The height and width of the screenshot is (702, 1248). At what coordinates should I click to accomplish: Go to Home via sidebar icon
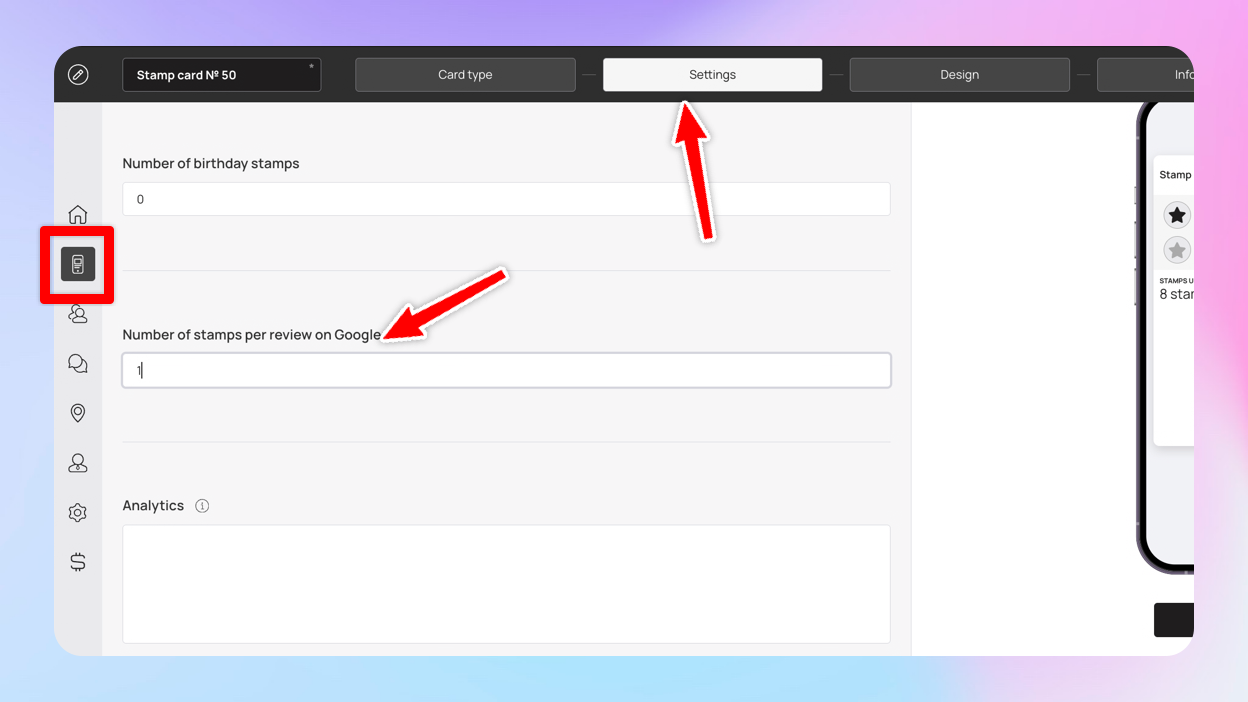point(78,215)
